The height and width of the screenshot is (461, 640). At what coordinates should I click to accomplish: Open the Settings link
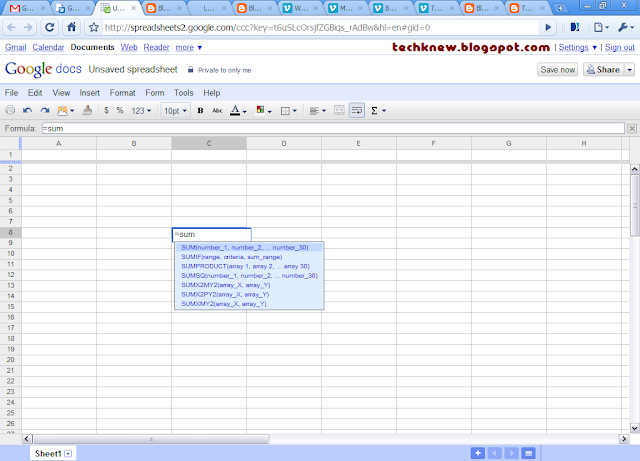coord(573,47)
